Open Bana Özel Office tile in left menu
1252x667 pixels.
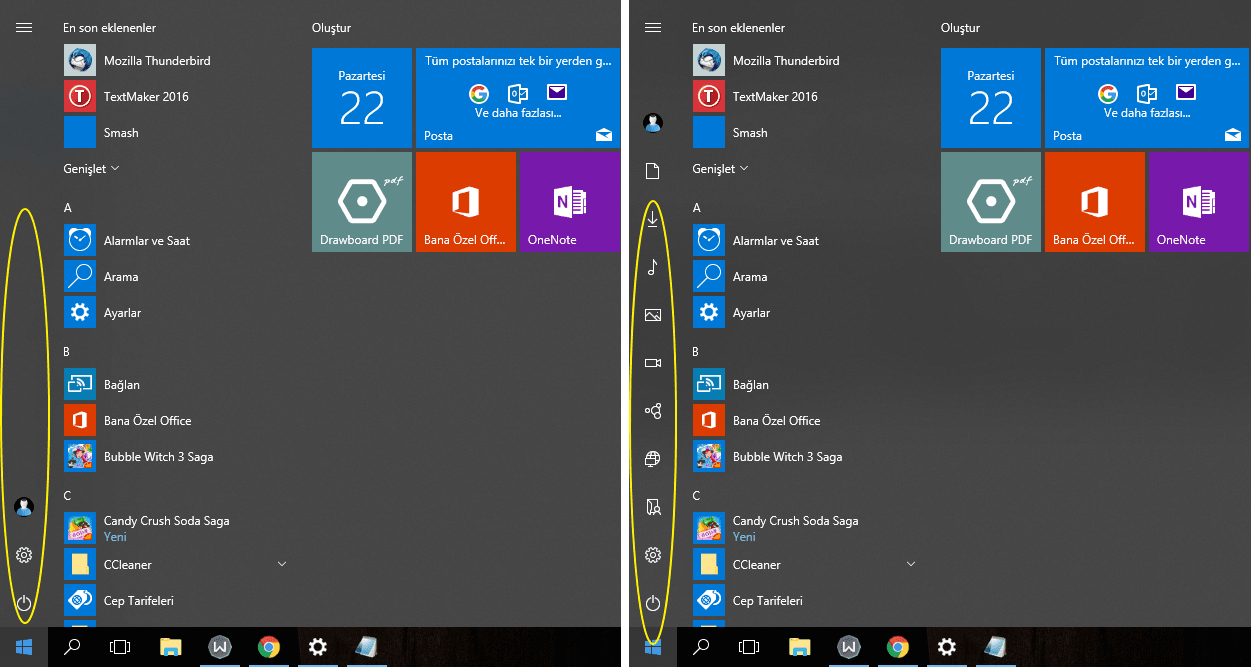pos(466,202)
